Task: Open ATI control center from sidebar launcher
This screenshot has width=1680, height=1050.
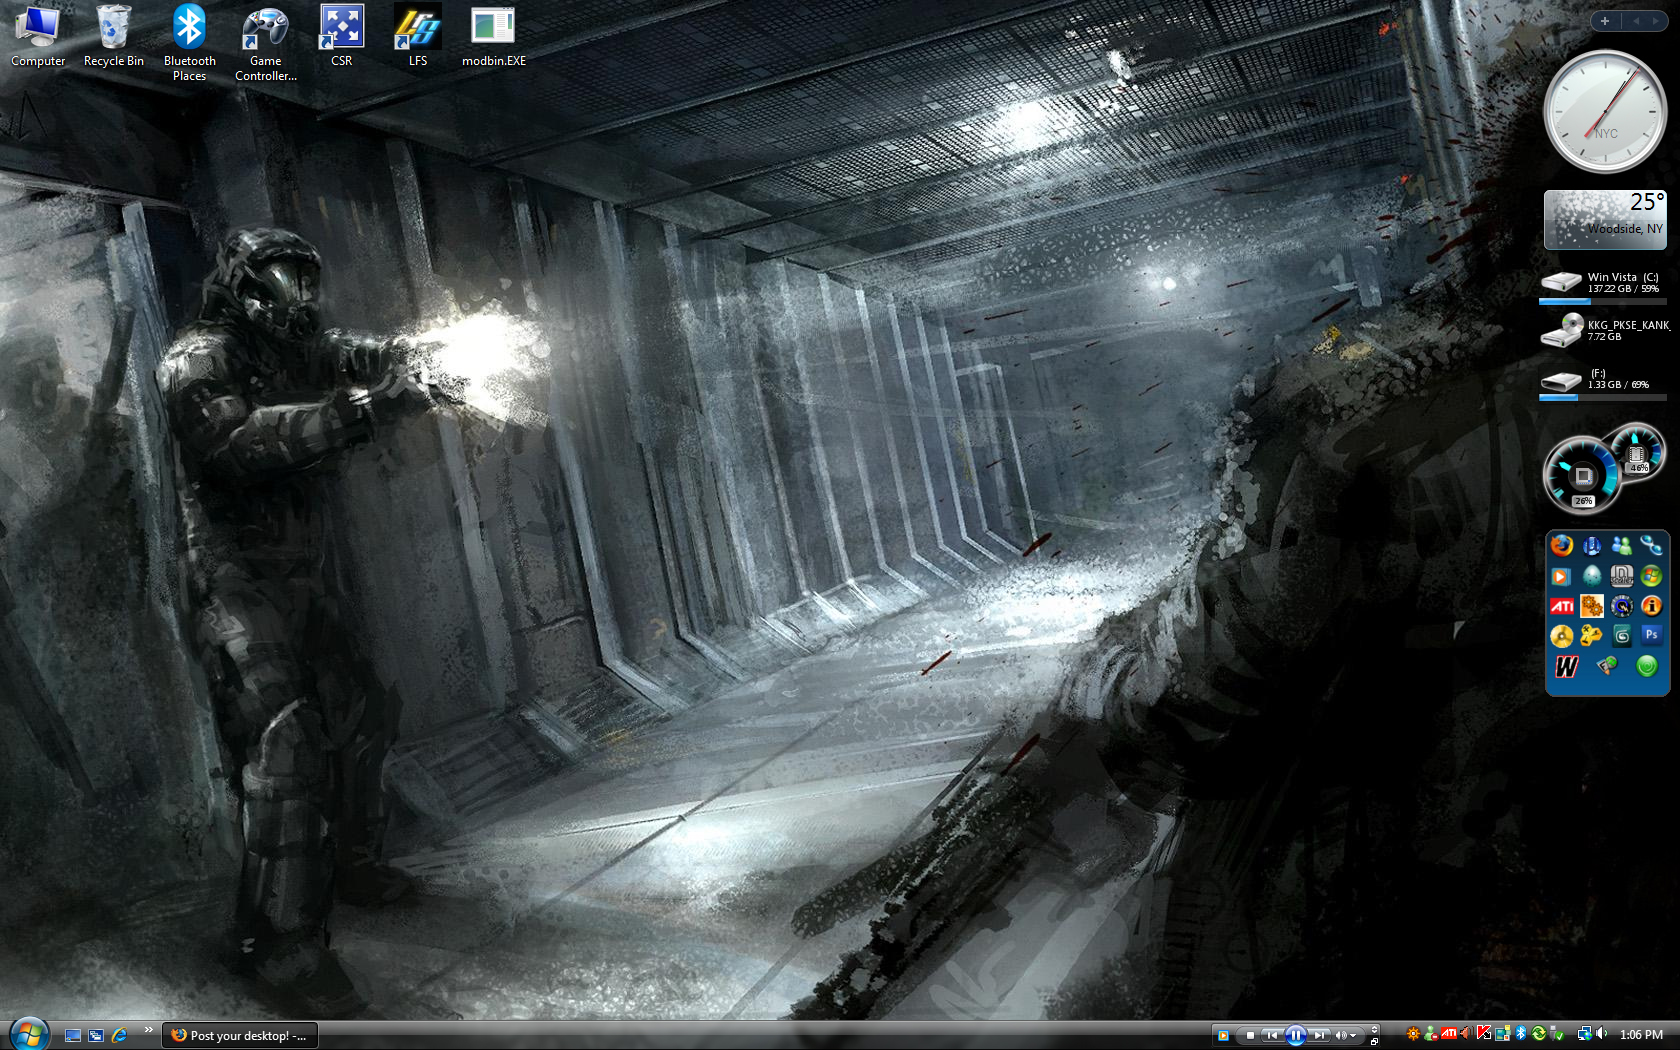Action: (1562, 606)
